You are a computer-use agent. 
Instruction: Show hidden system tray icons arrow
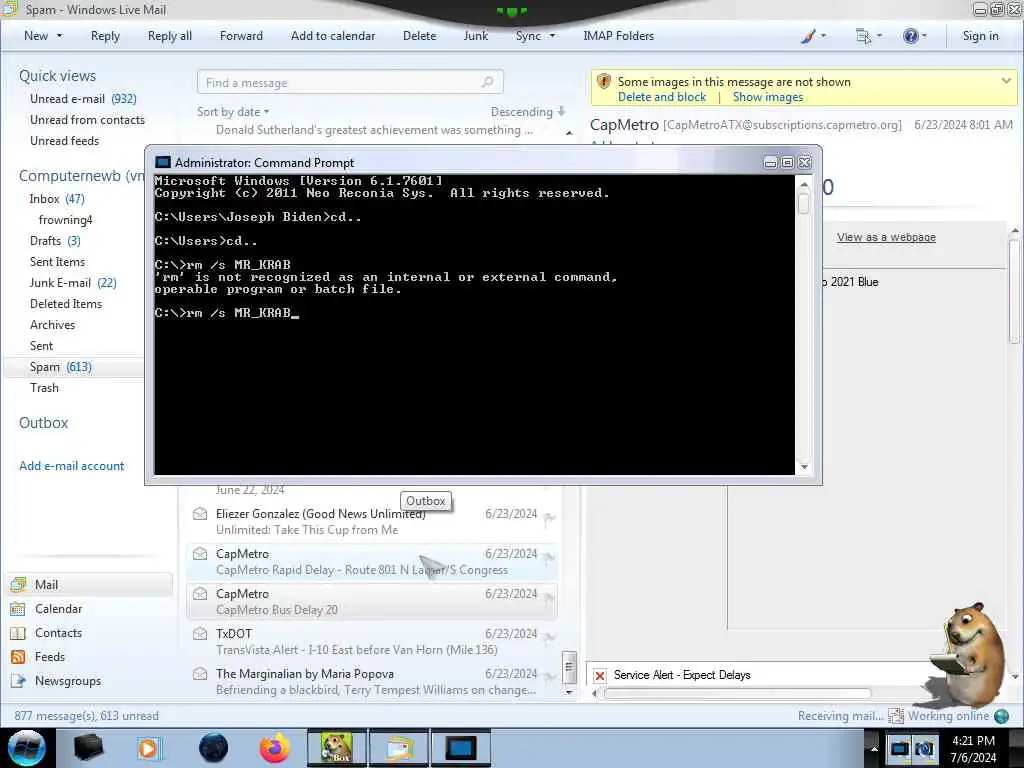873,748
